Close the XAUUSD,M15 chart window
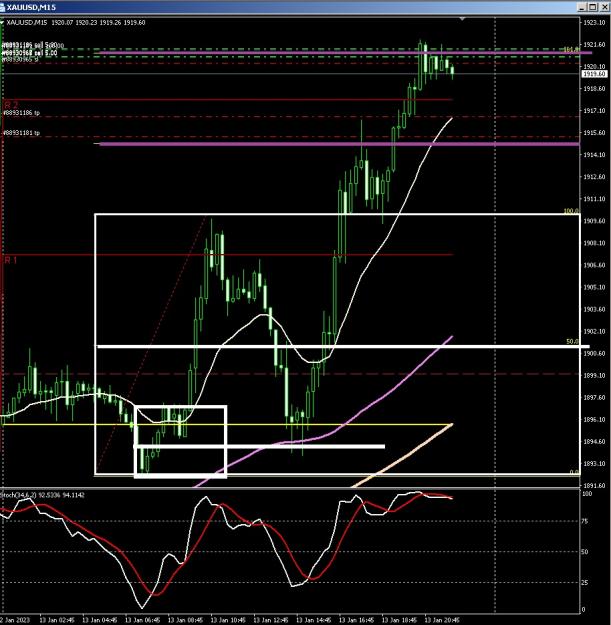 tap(603, 7)
